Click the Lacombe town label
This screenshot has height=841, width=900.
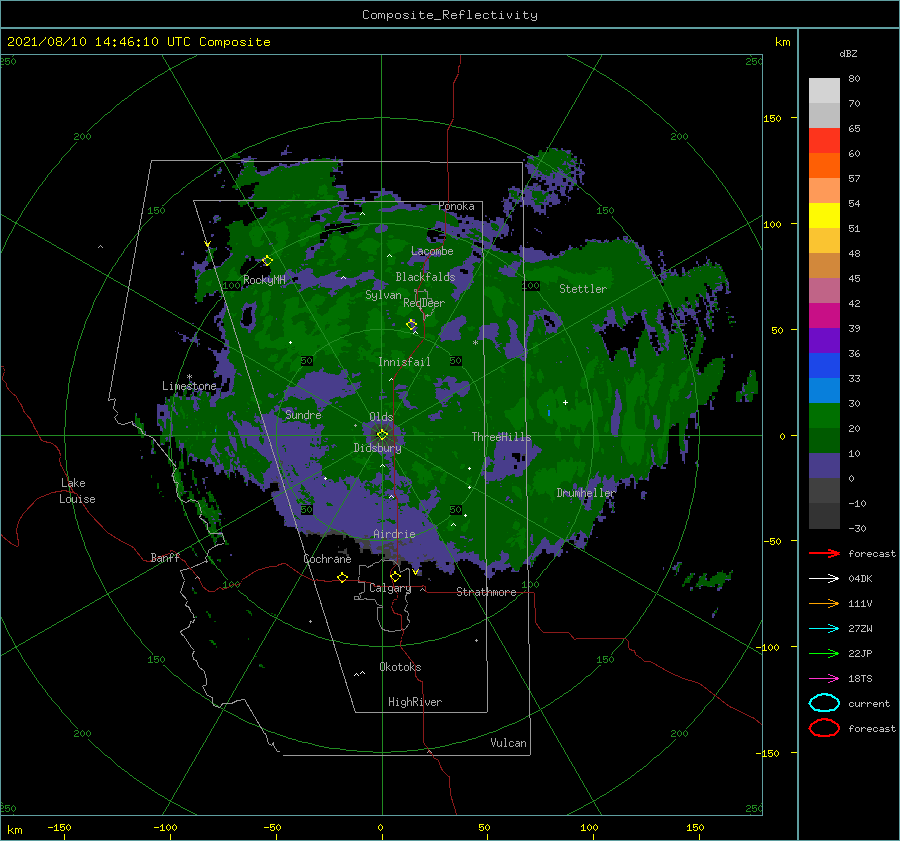tap(432, 251)
